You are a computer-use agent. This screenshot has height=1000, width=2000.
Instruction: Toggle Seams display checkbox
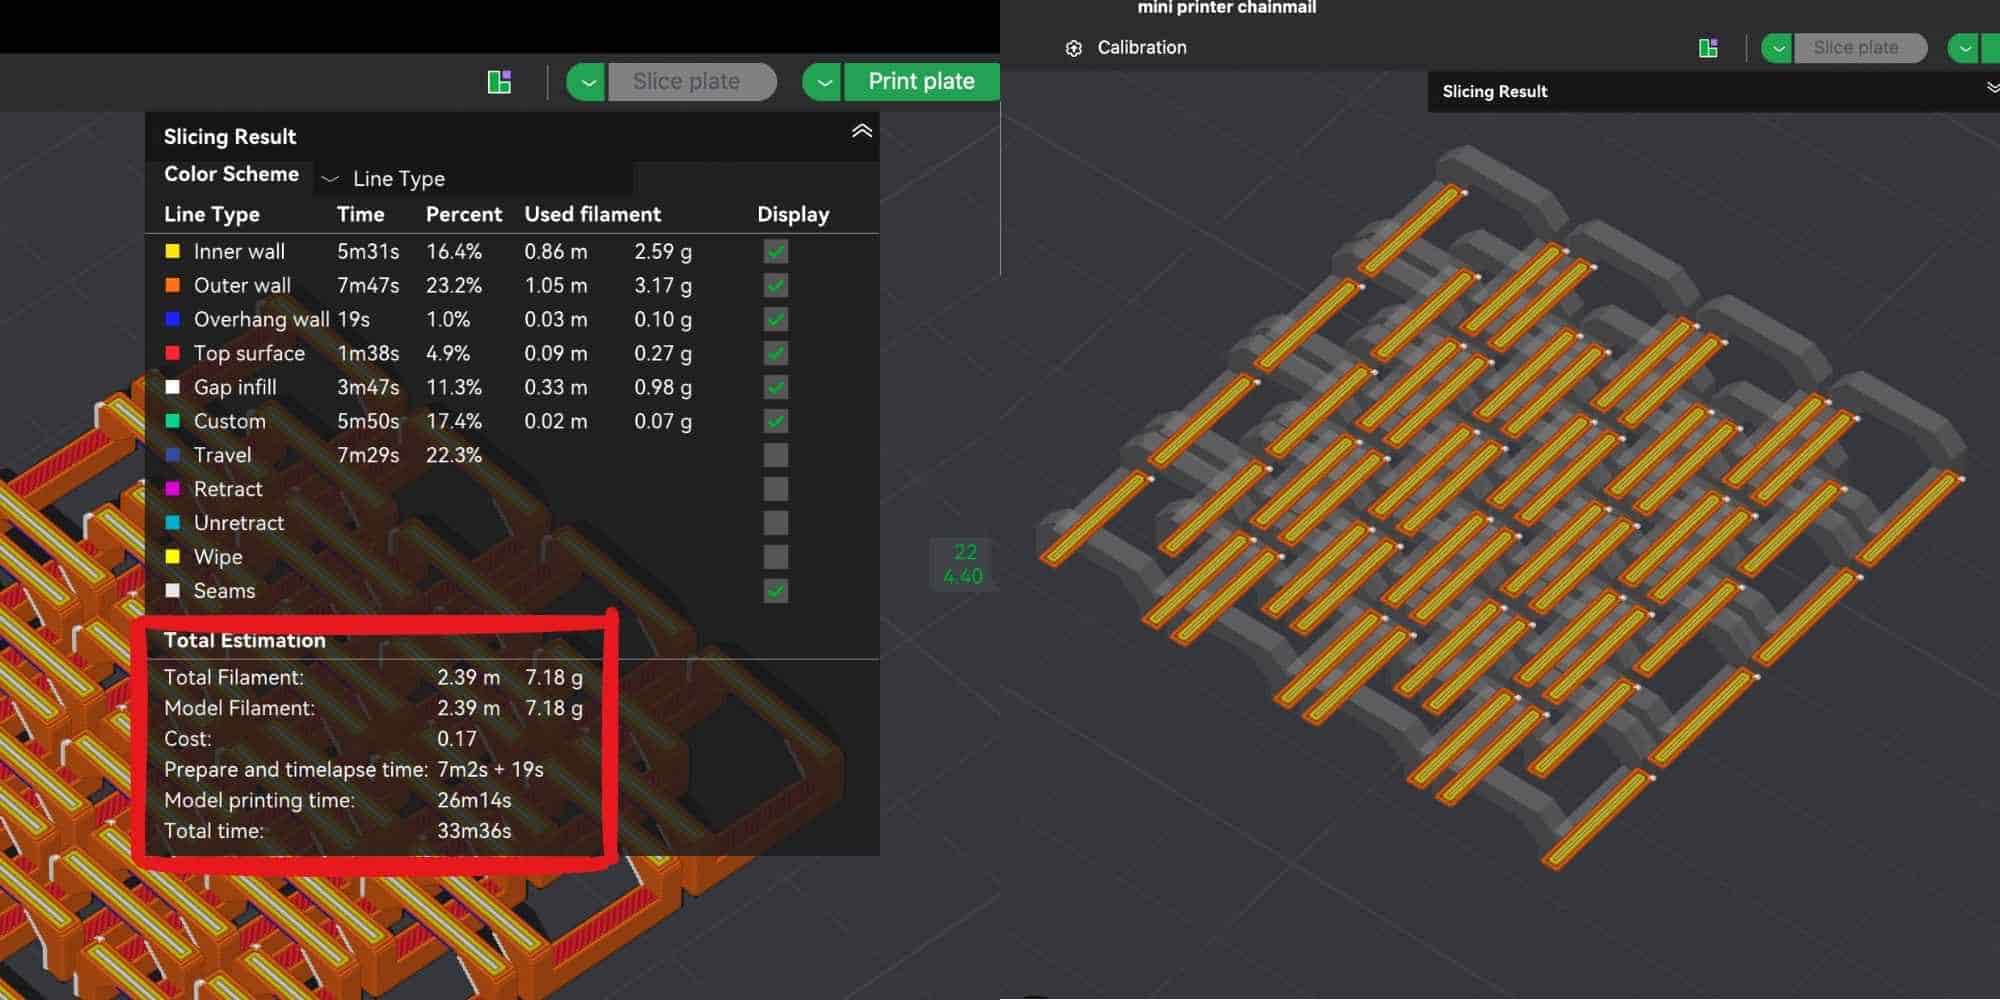(x=776, y=592)
